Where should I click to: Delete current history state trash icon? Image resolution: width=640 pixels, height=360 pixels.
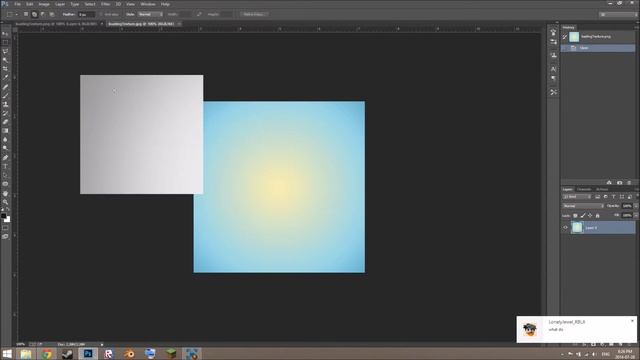coord(629,183)
